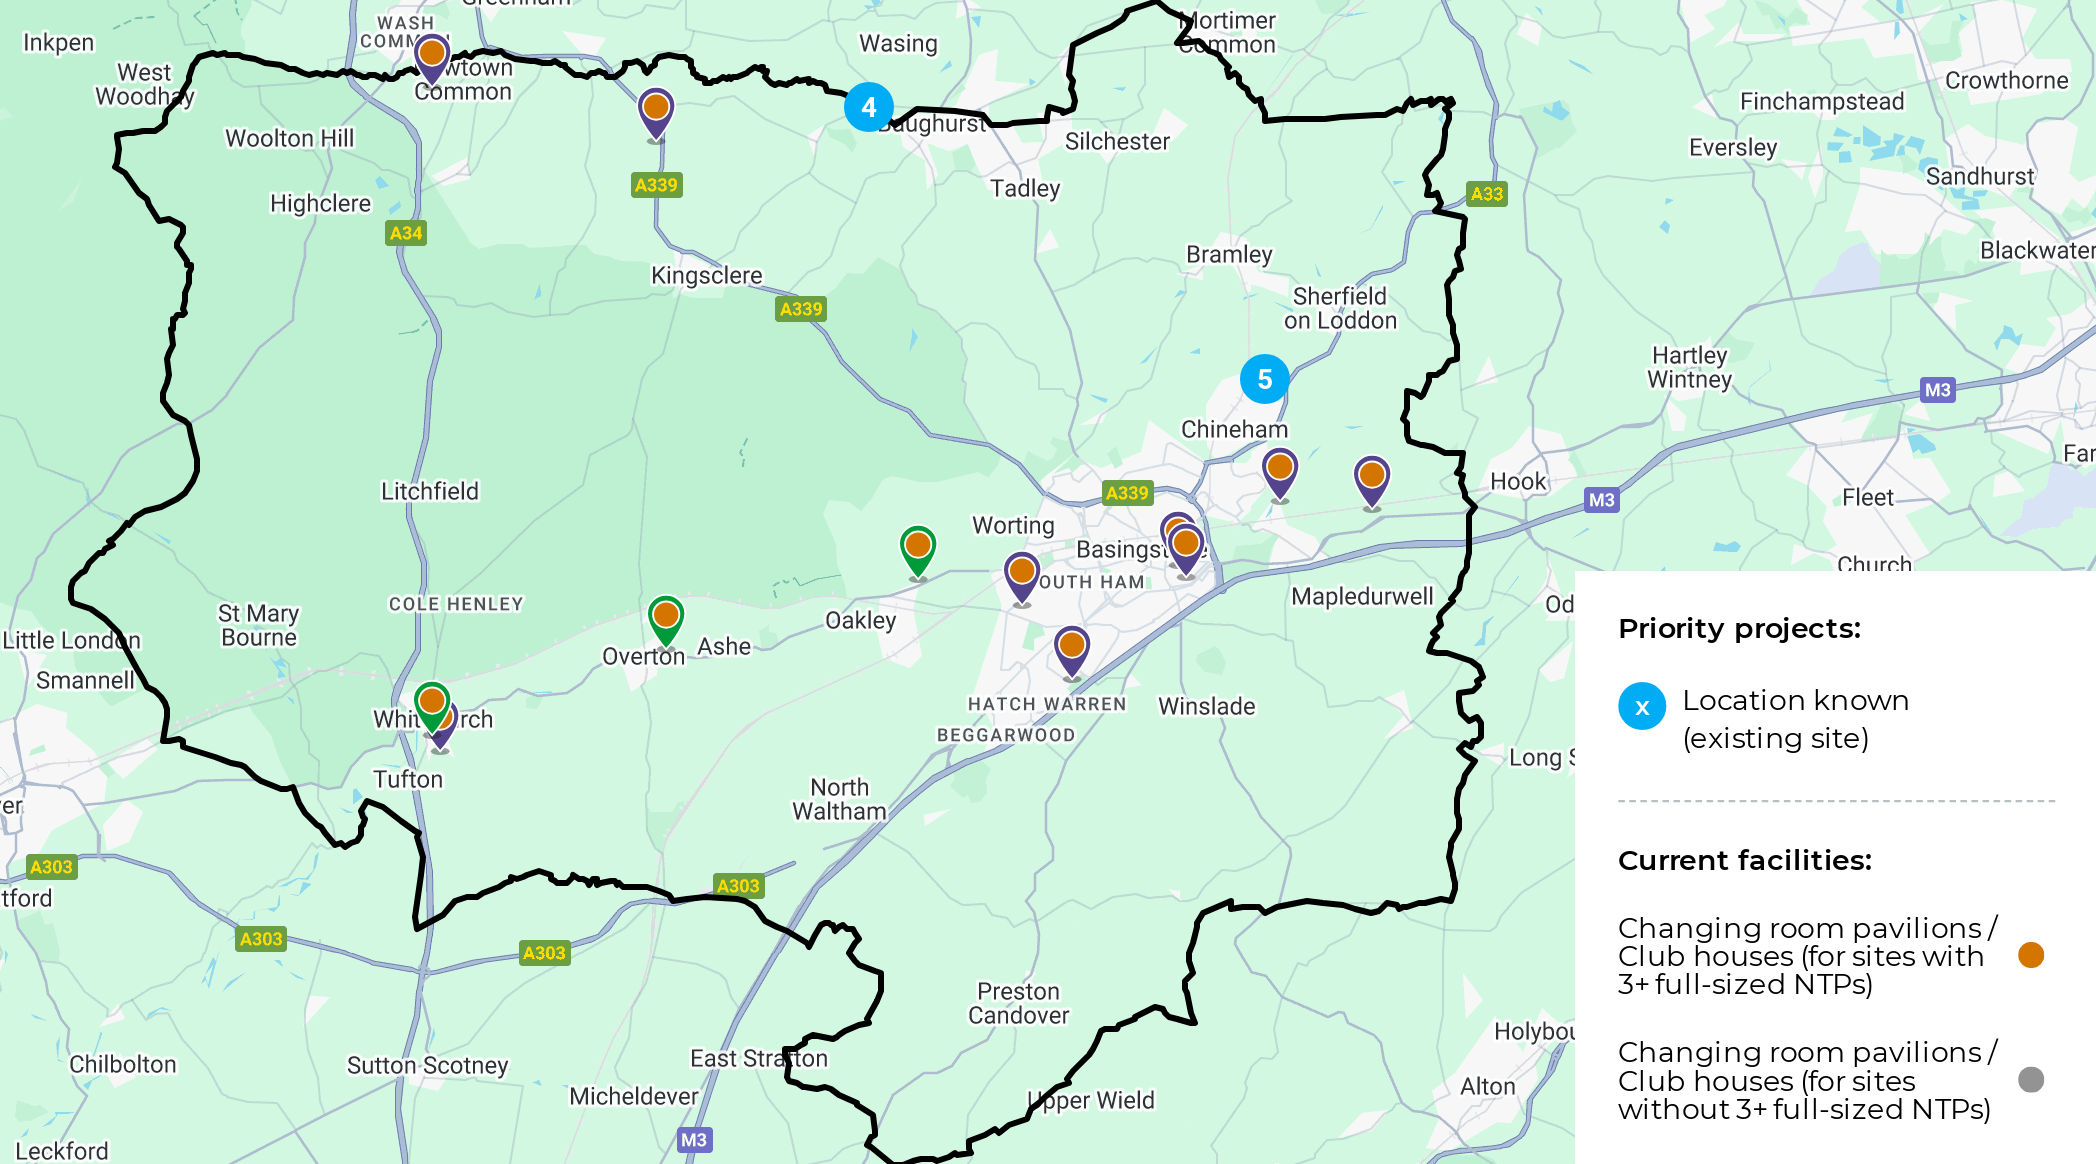The image size is (2096, 1164).
Task: Click the pin cluster in Basingstoke centre
Action: [1183, 546]
